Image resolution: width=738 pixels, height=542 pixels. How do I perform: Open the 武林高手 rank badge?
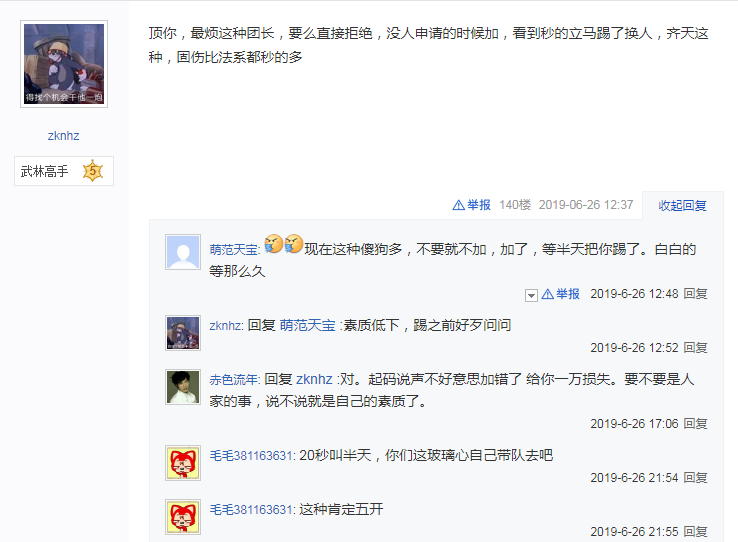[64, 171]
